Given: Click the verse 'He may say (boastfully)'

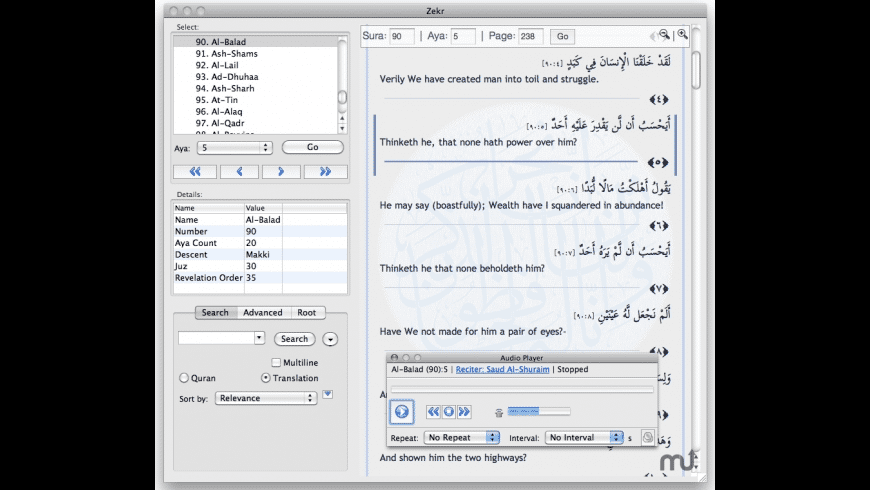Looking at the screenshot, I should pyautogui.click(x=522, y=205).
